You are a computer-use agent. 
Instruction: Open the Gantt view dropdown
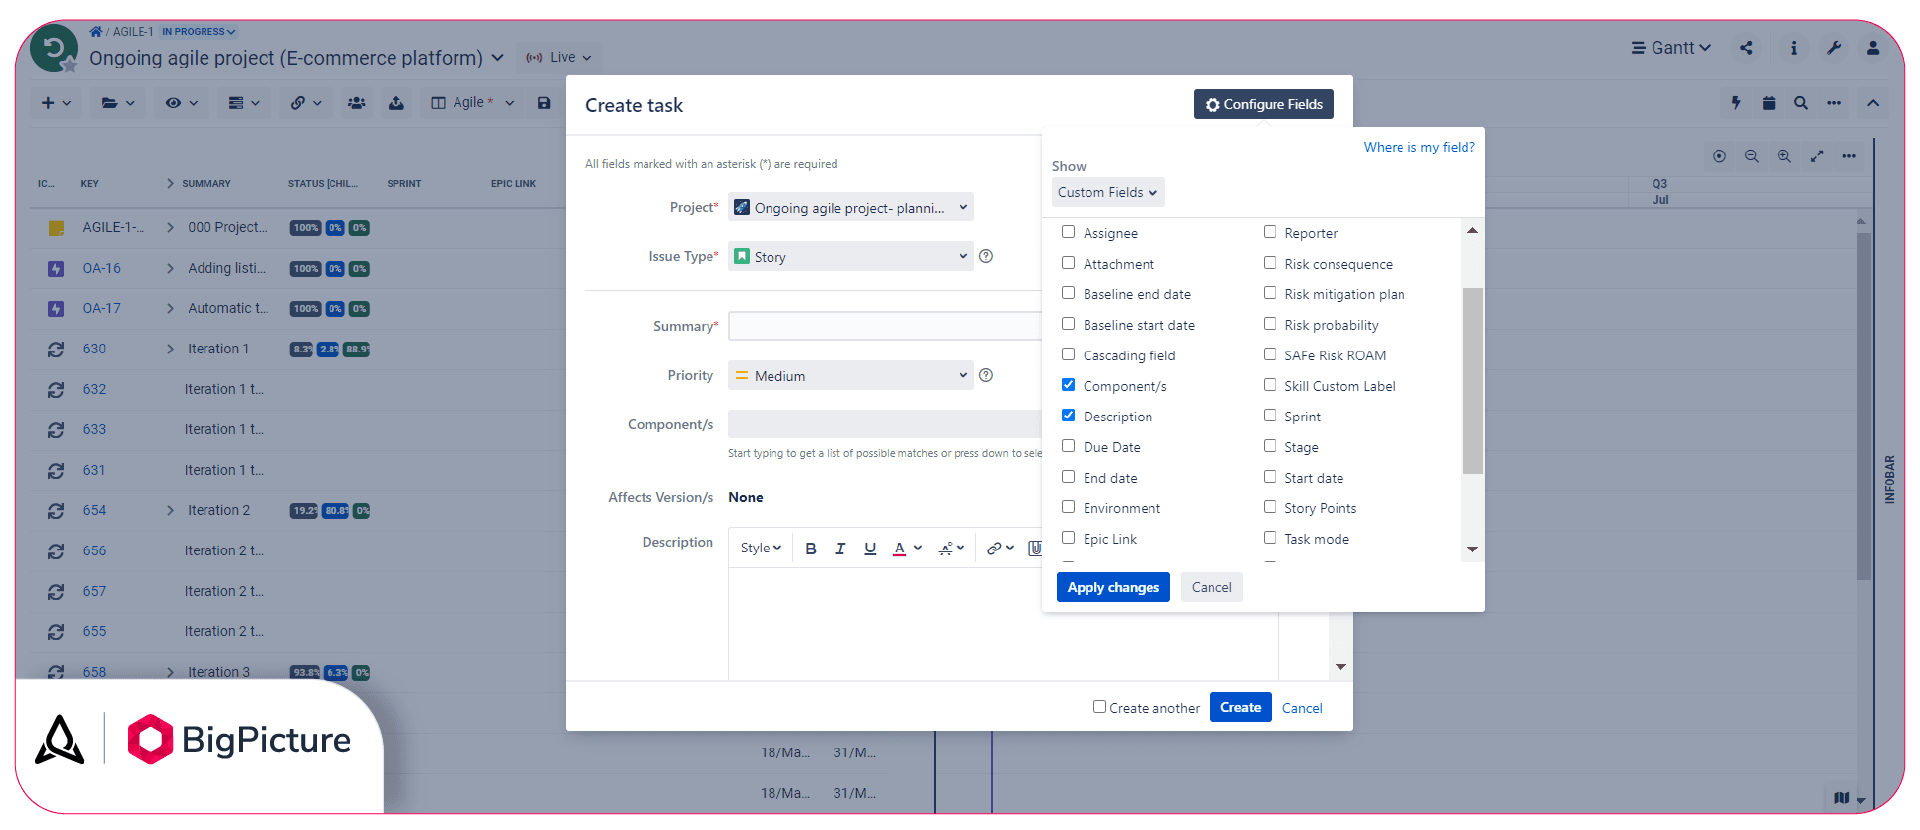coord(1672,48)
